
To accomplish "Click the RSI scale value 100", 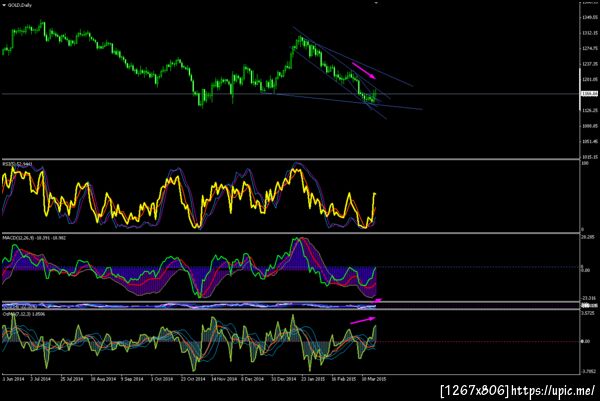I will click(585, 163).
